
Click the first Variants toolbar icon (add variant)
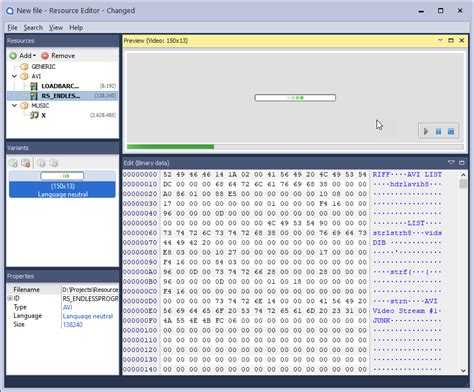13,163
